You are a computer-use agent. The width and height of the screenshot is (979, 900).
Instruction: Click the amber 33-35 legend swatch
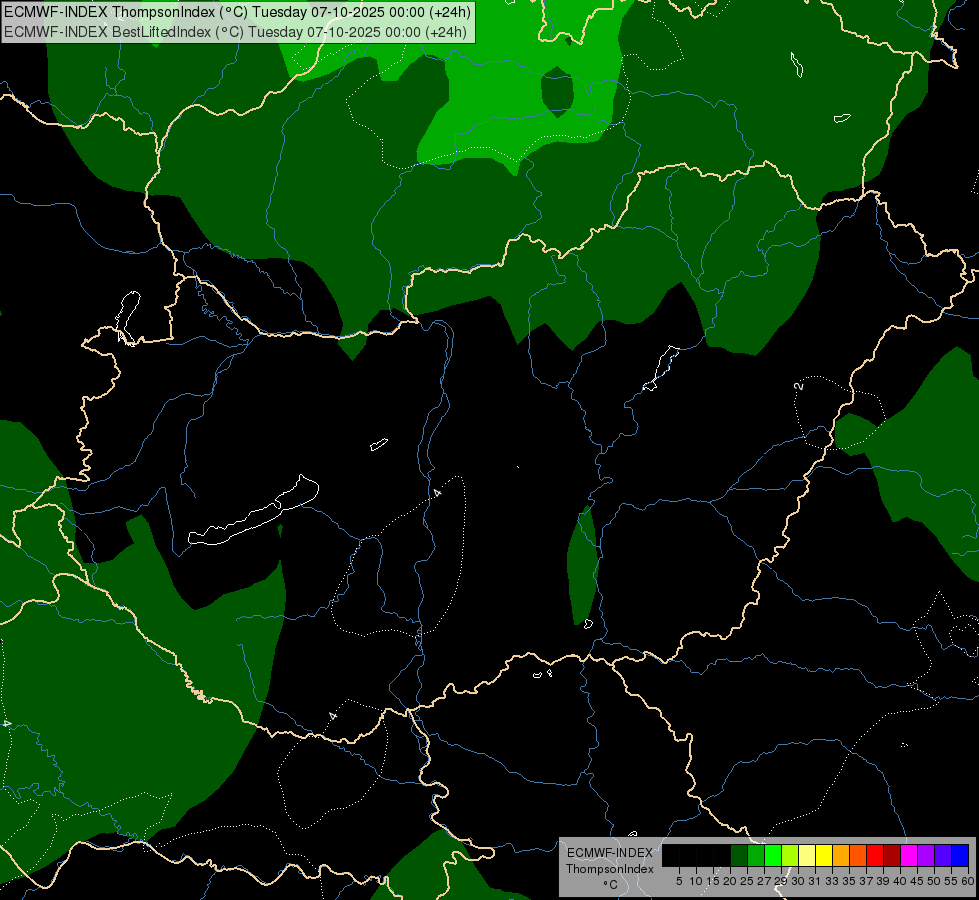click(841, 855)
